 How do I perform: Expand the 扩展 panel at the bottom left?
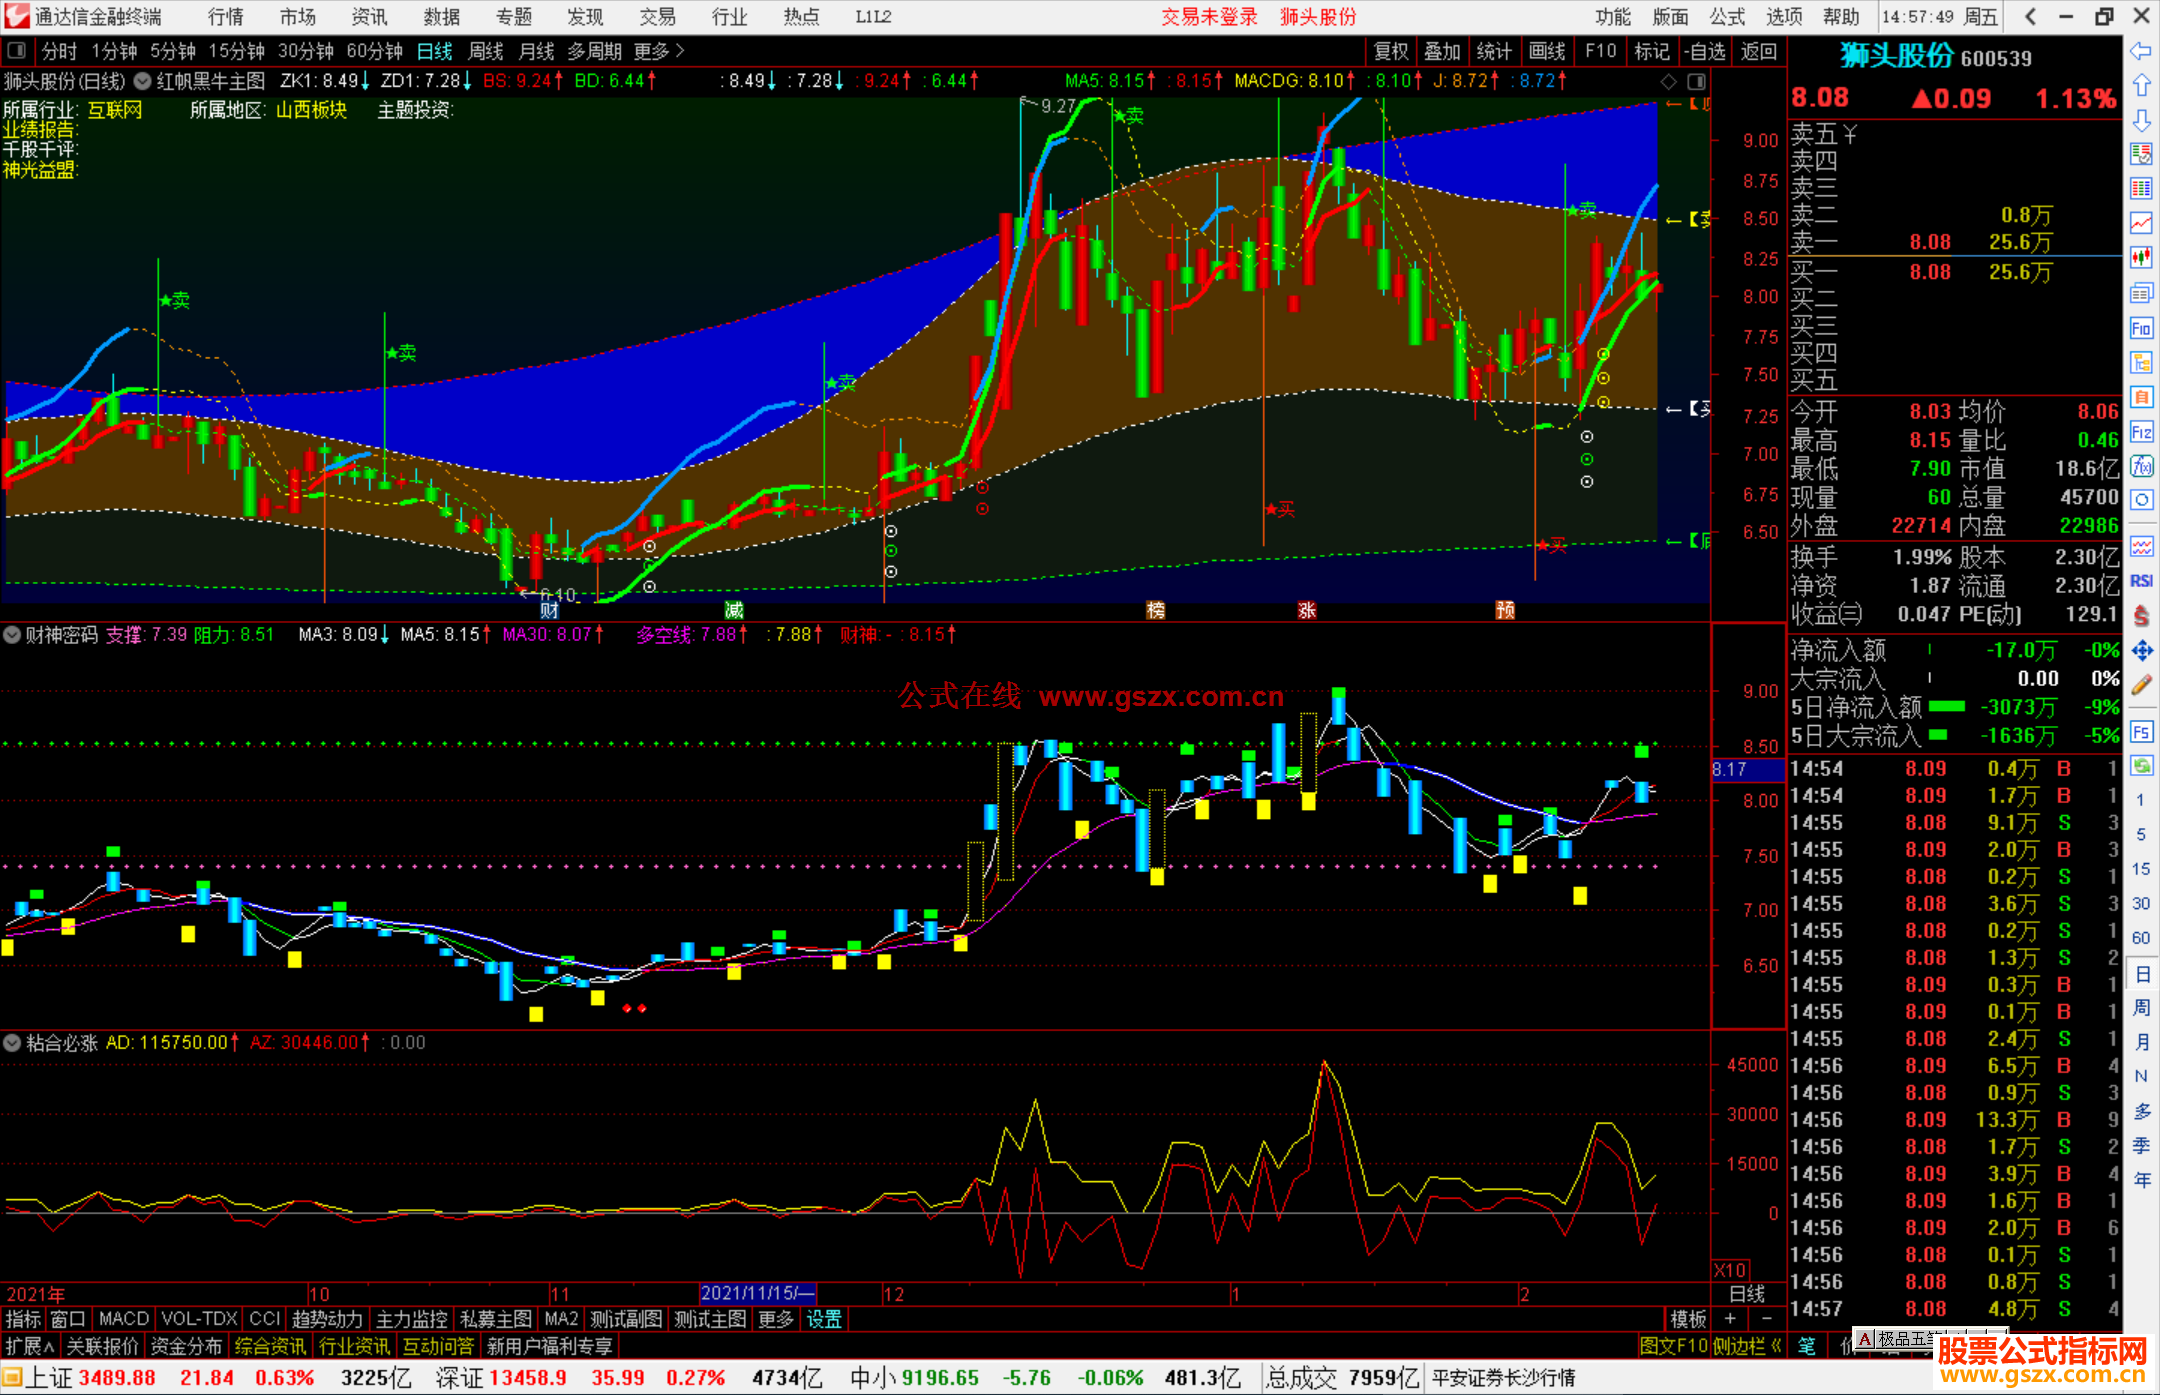pyautogui.click(x=30, y=1346)
